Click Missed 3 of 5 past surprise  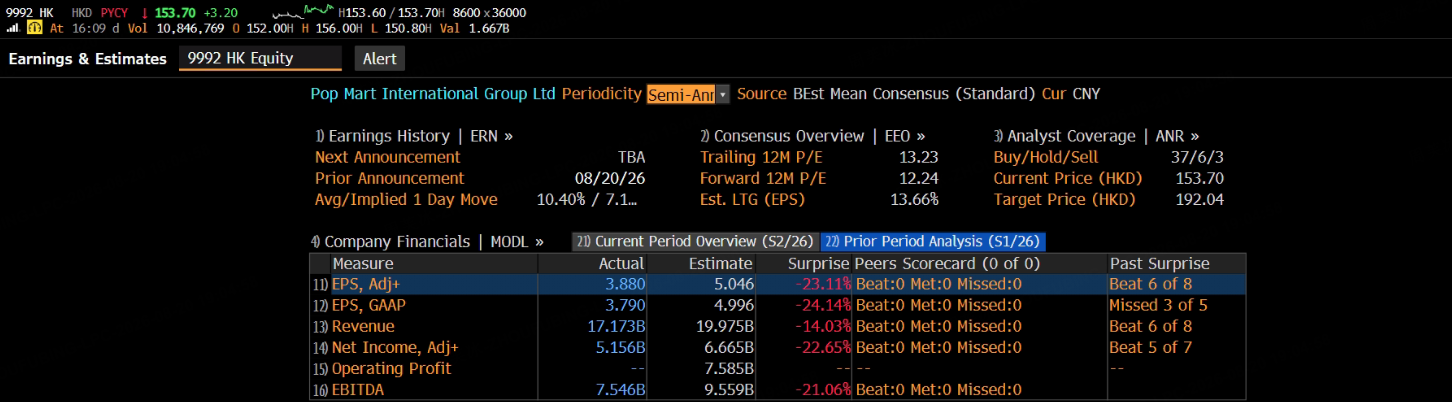coord(1158,306)
